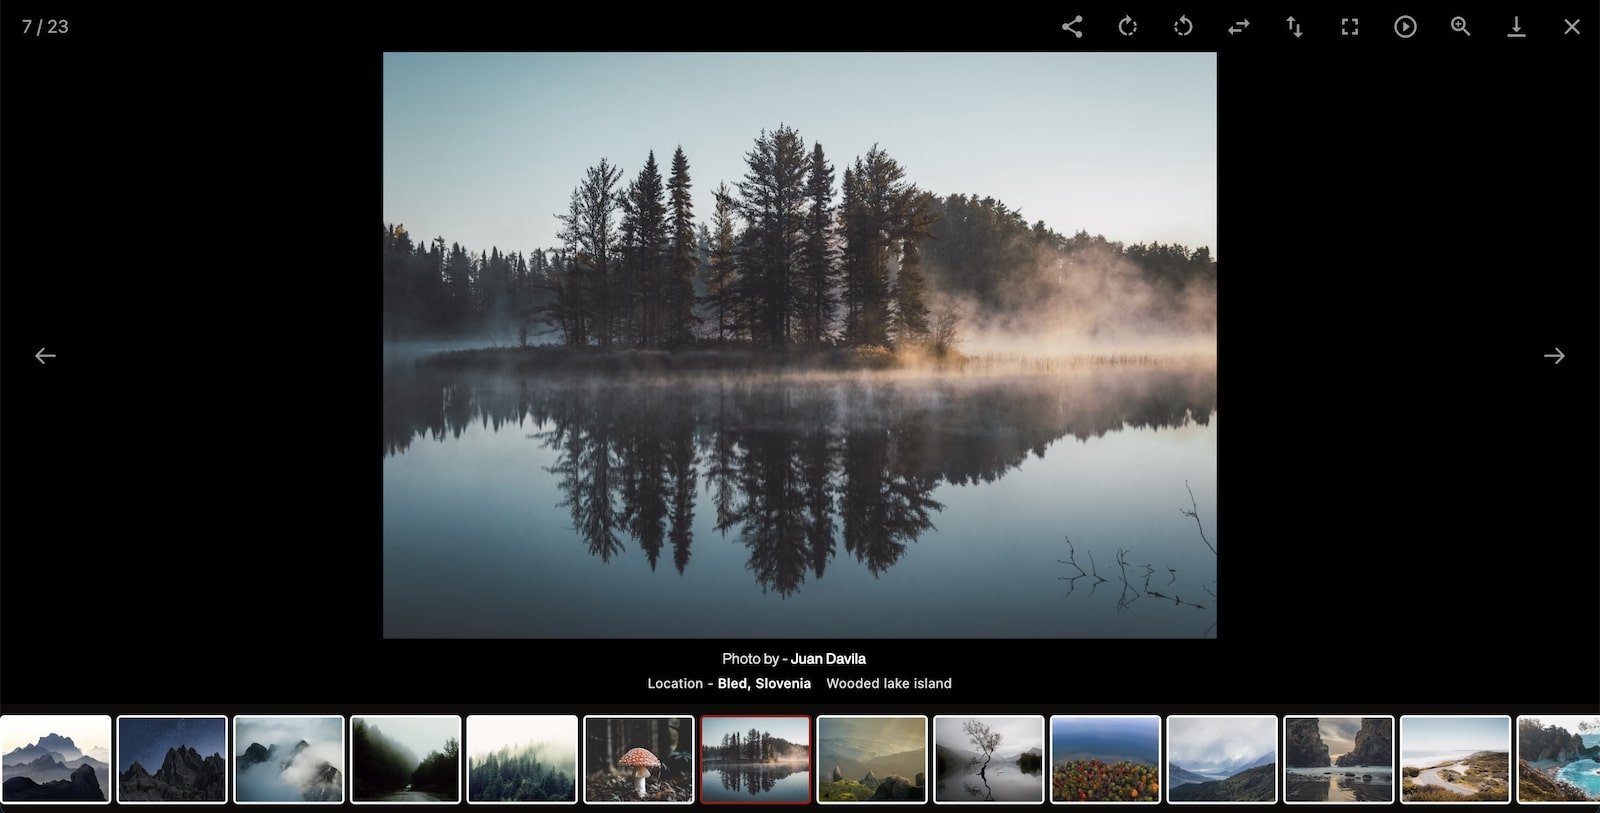
Task: Rotate image counterclockwise using toolbar icon
Action: click(x=1183, y=27)
